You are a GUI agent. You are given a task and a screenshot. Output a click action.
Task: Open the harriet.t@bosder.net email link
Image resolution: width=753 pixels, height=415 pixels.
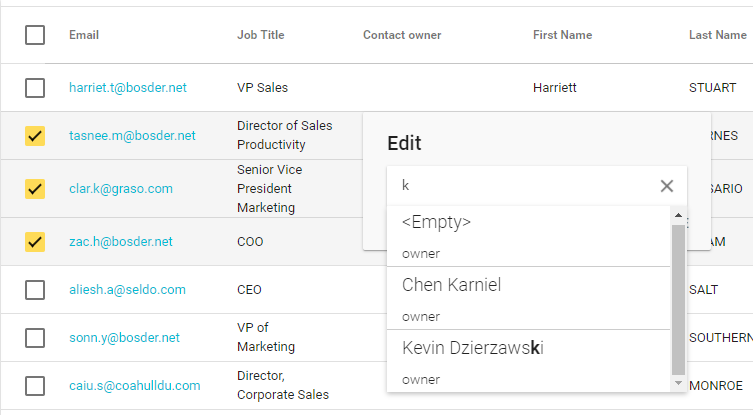(x=128, y=87)
